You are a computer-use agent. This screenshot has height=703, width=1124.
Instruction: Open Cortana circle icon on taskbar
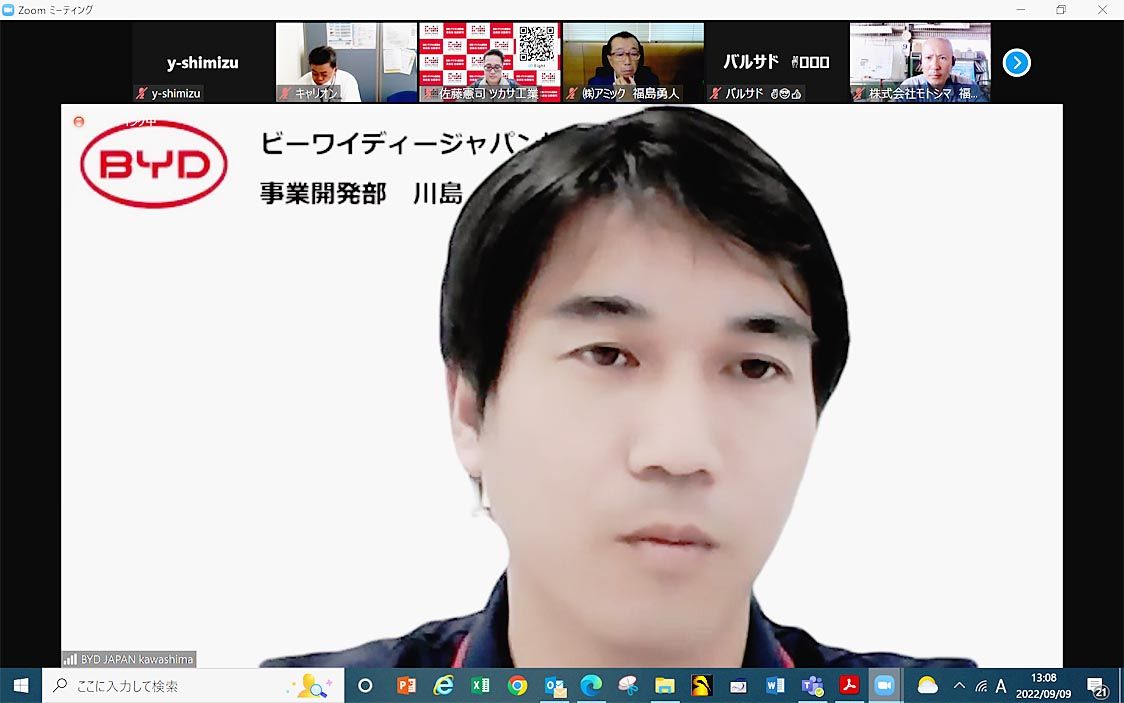point(365,686)
